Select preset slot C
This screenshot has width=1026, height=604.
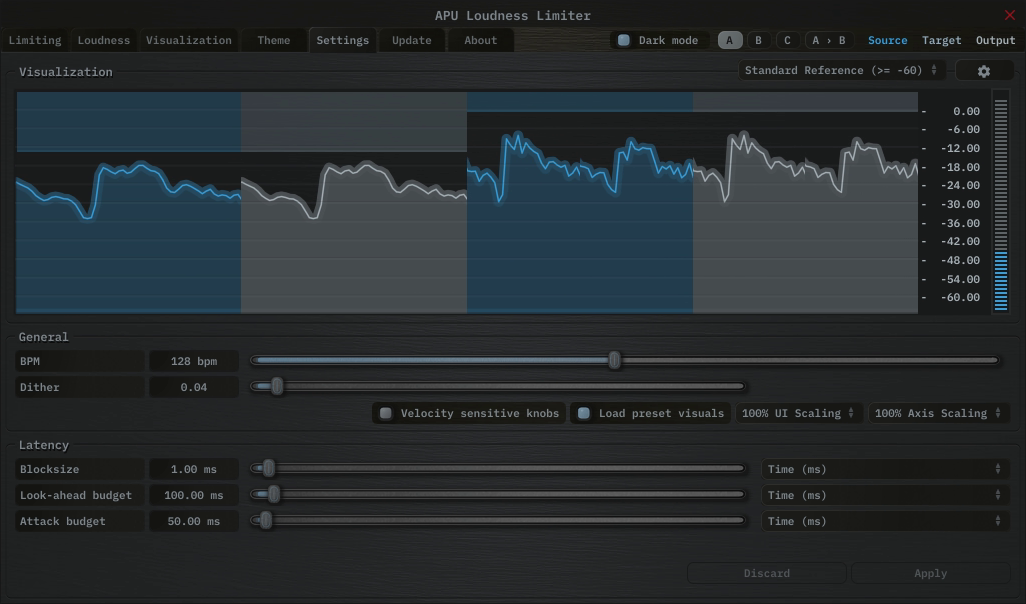787,41
